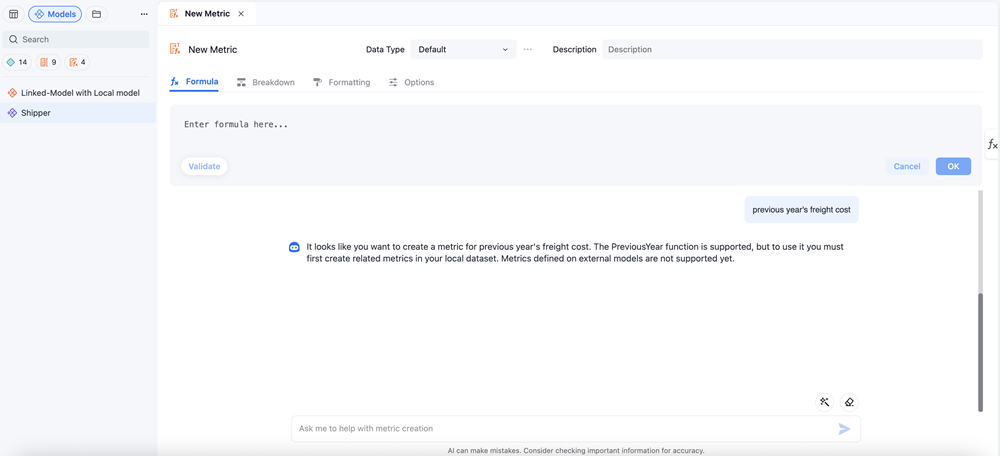
Task: Toggle the filter chip showing 9
Action: click(48, 62)
